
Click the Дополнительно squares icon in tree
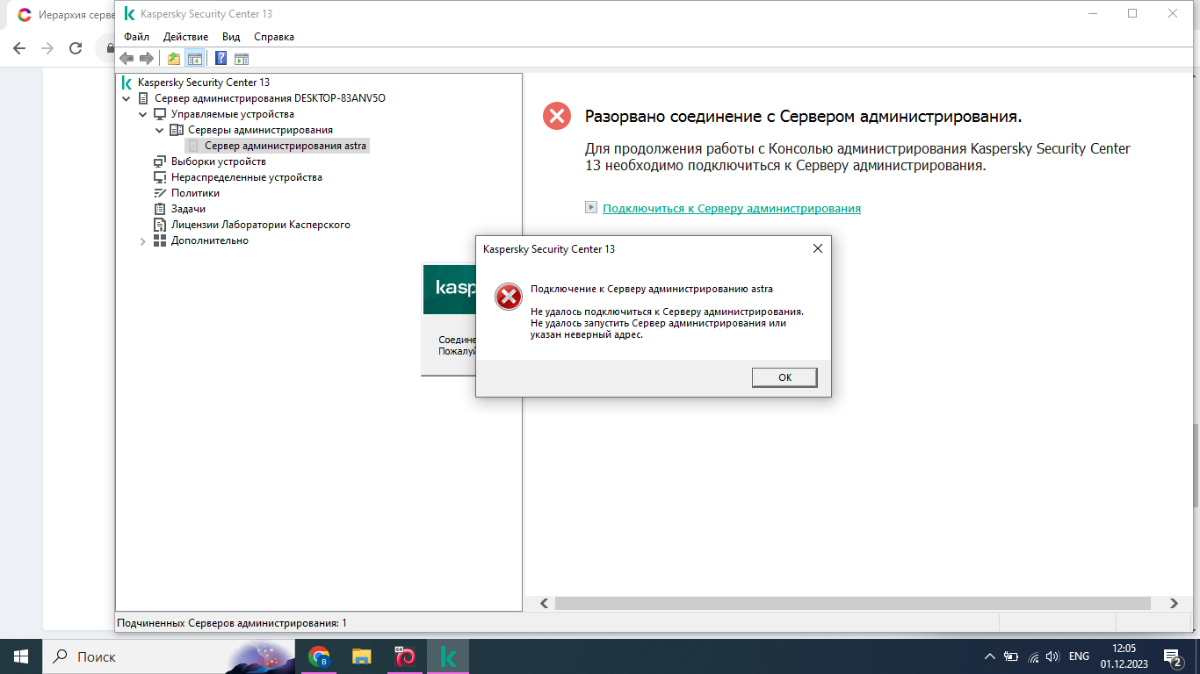click(160, 241)
